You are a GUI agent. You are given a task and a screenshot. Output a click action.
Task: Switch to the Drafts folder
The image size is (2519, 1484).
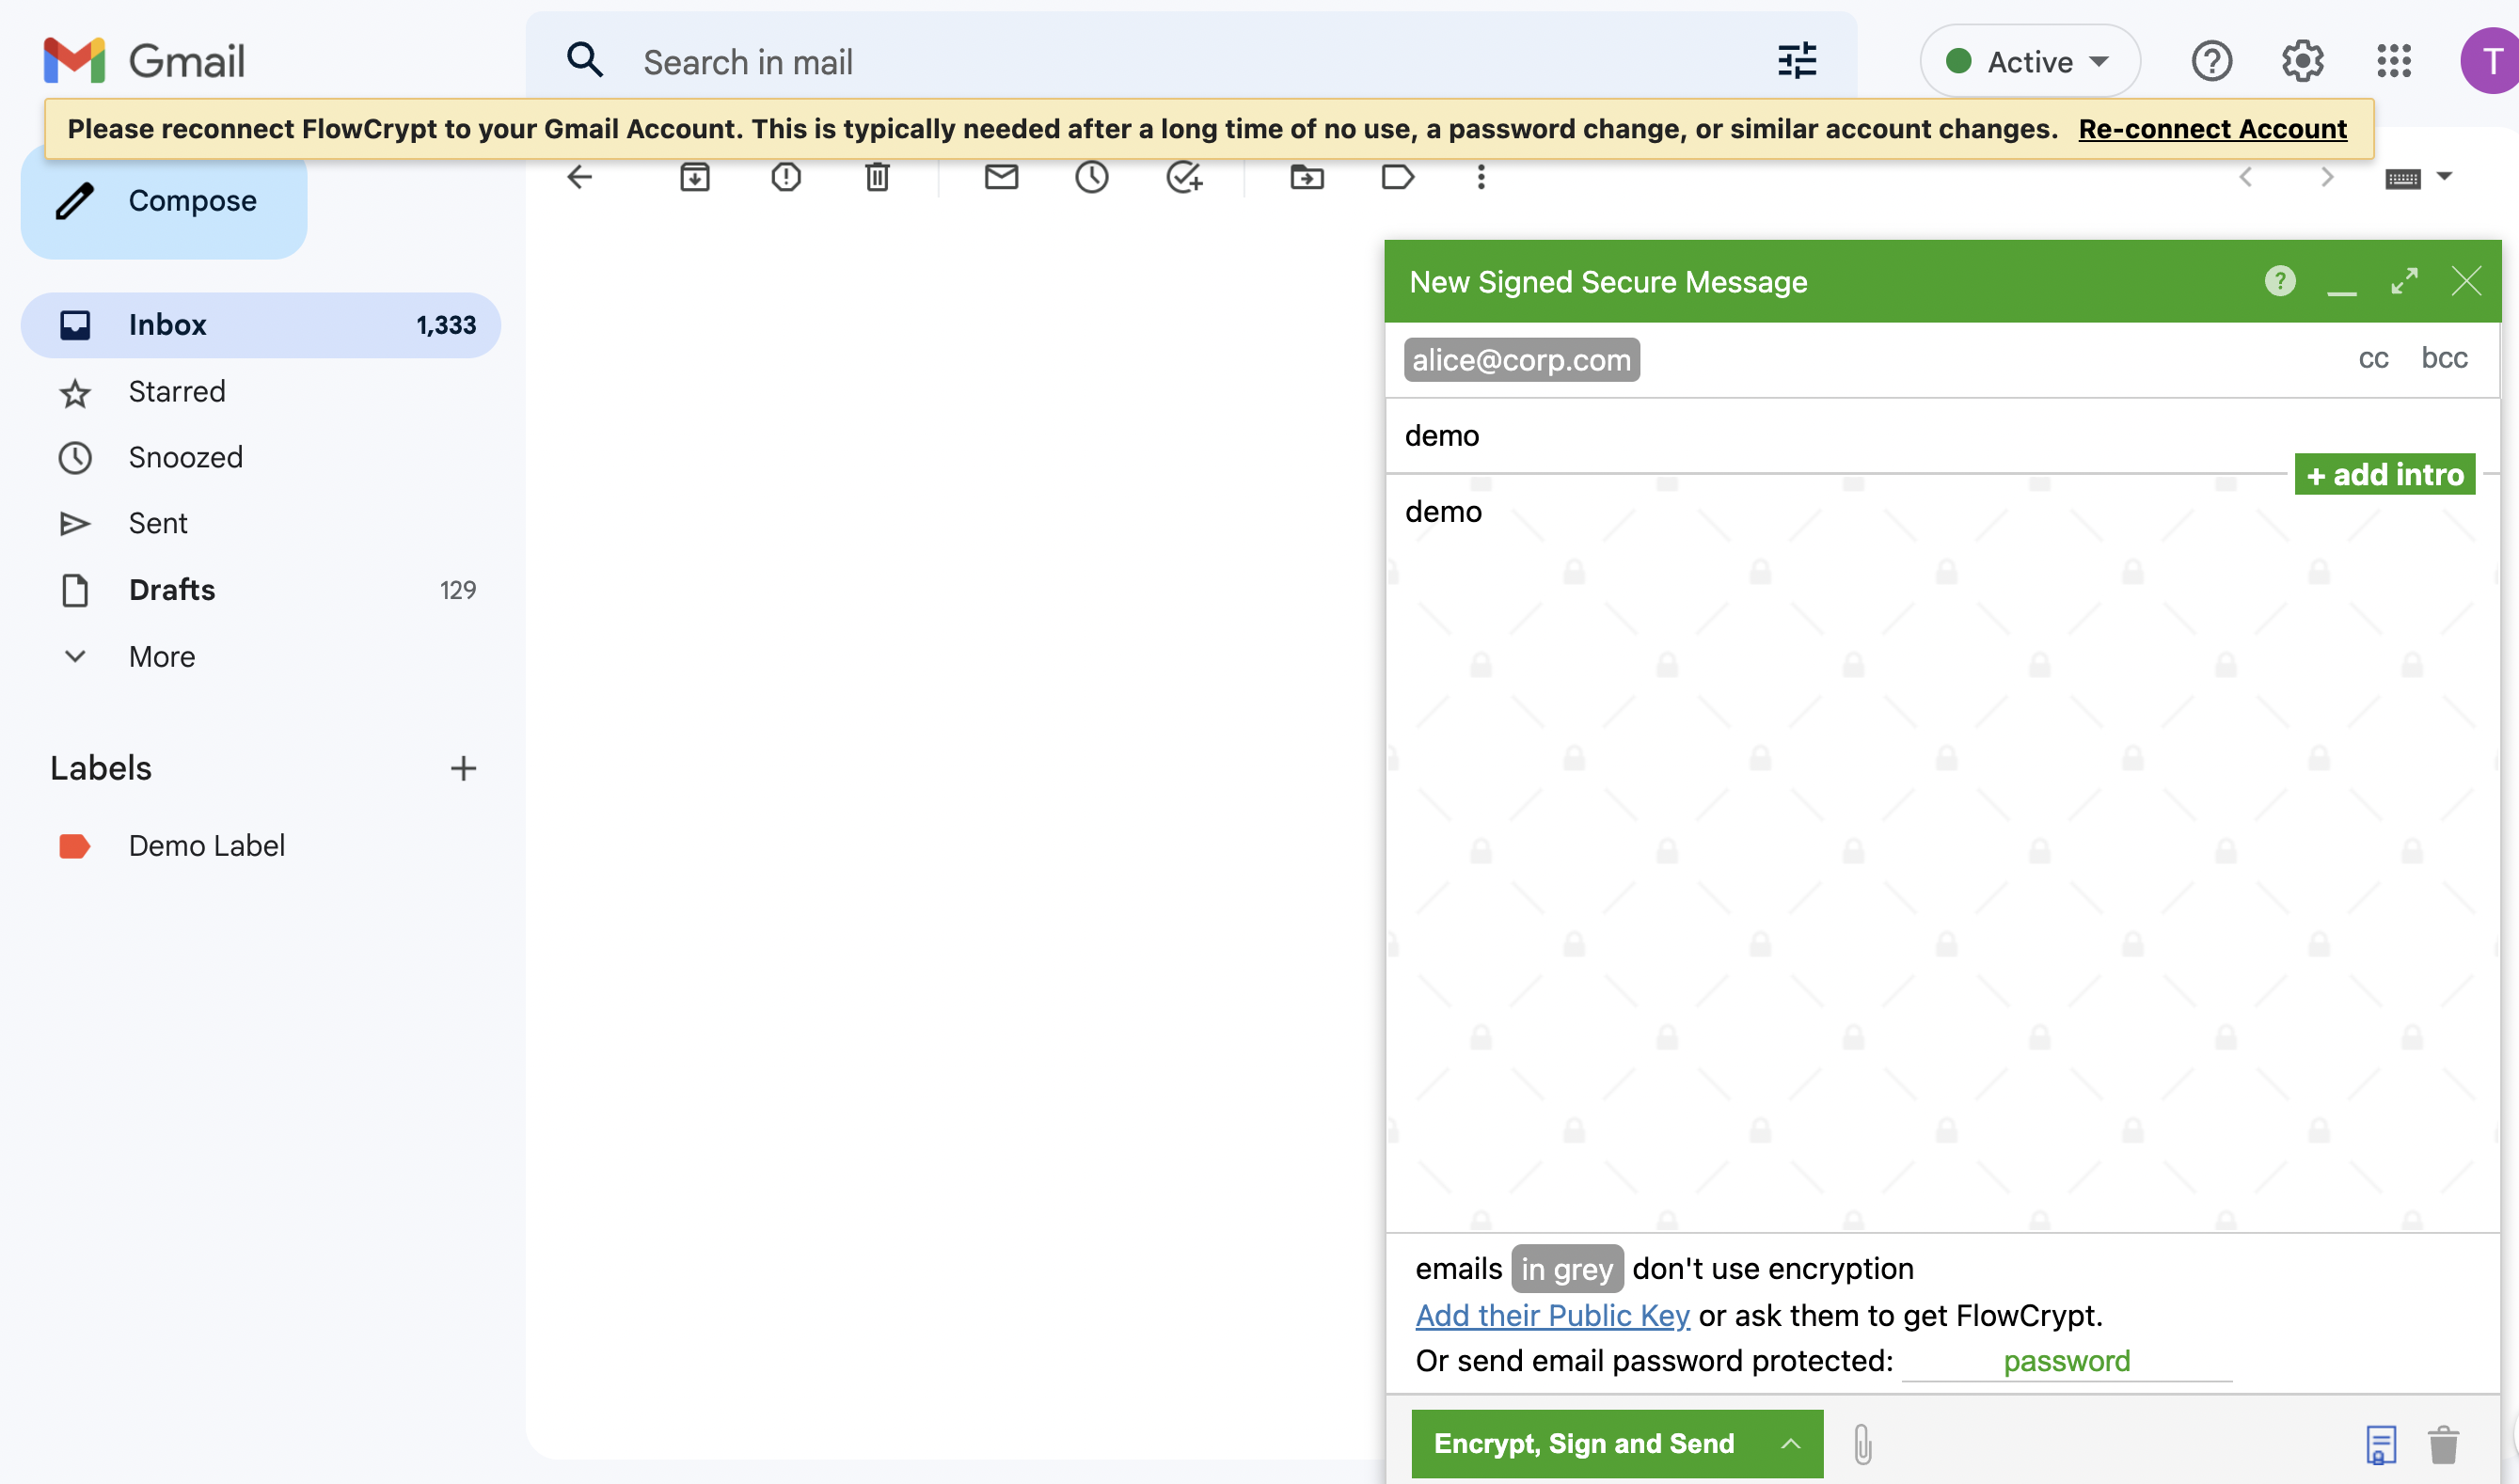pos(171,589)
